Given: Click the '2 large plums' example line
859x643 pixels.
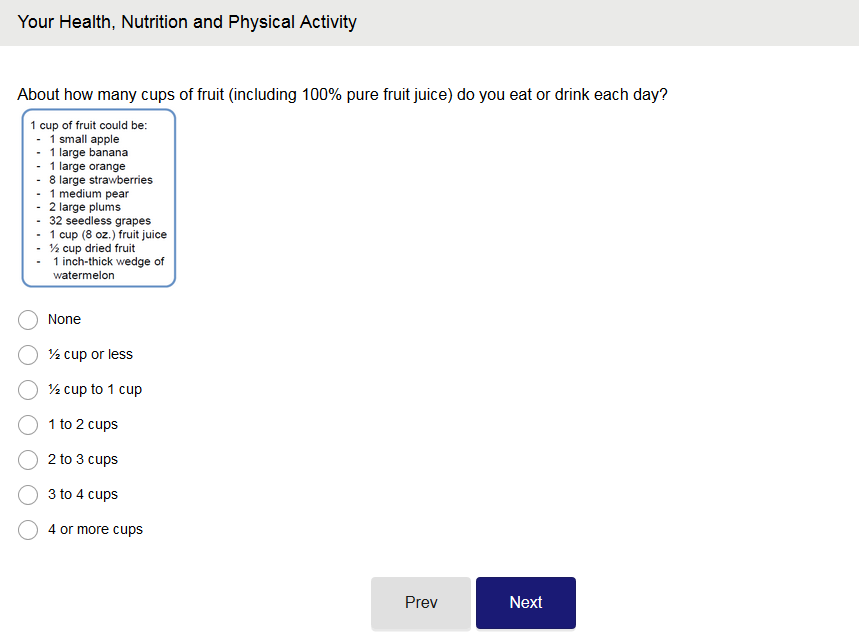Looking at the screenshot, I should pos(84,207).
